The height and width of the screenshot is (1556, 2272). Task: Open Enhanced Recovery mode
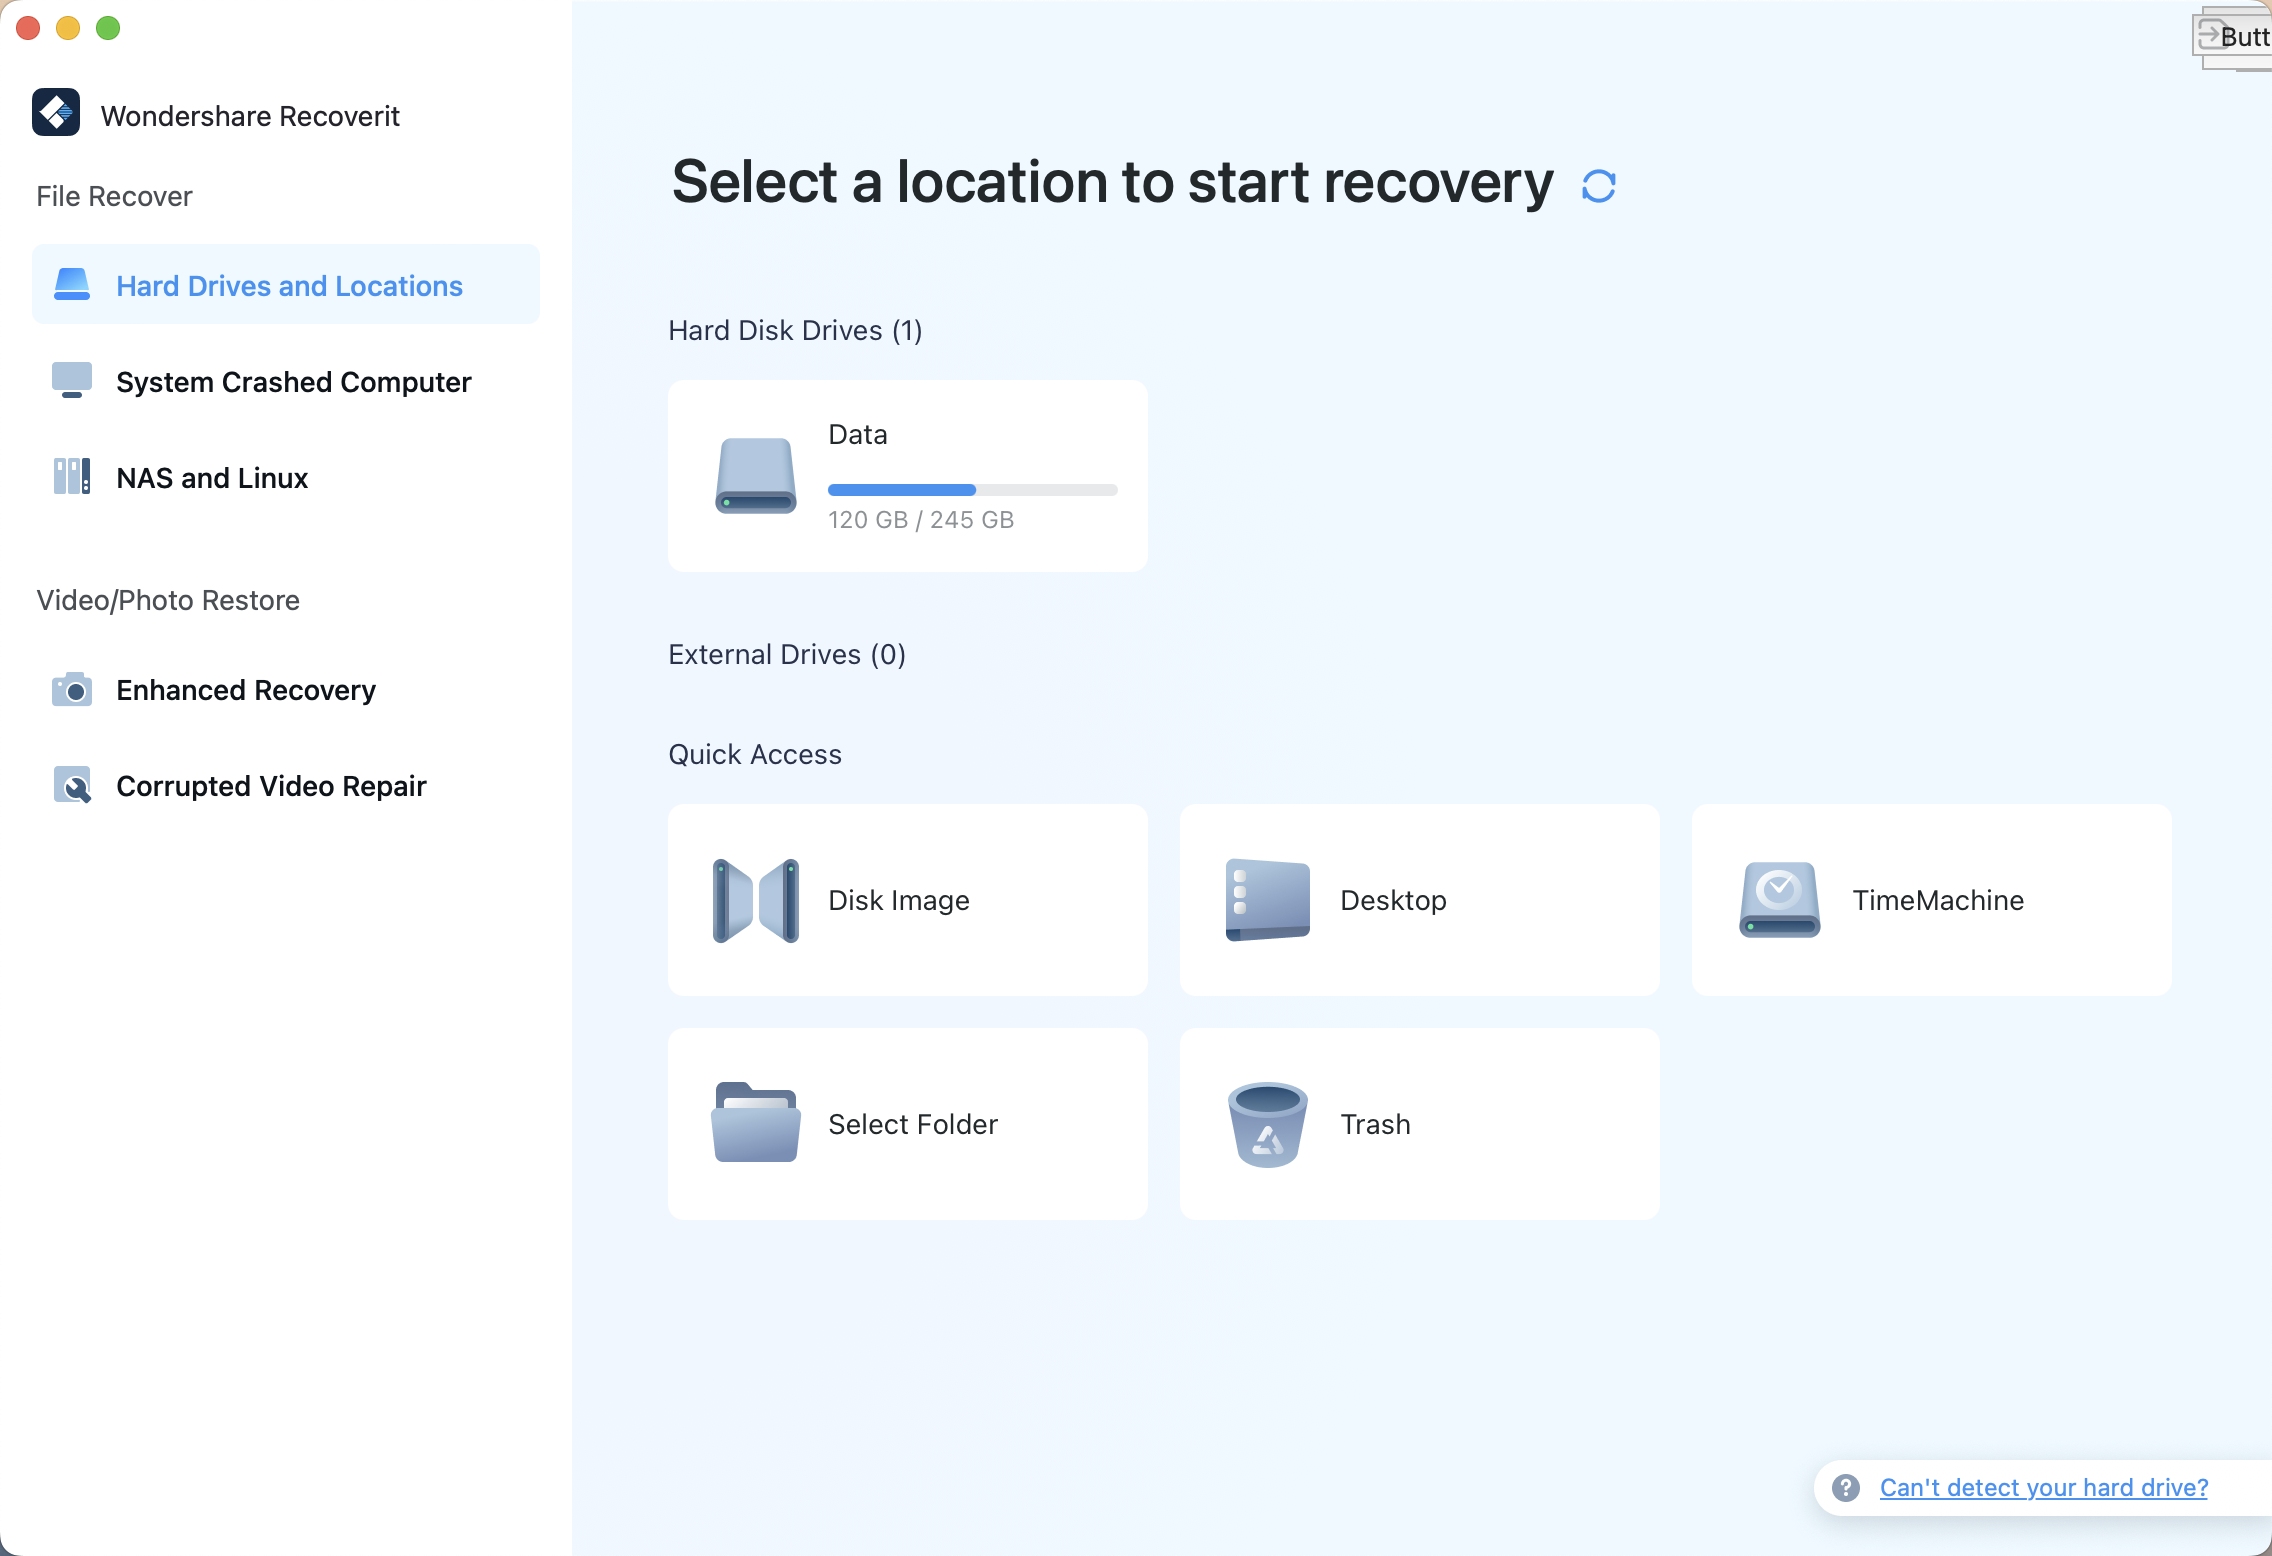(286, 689)
